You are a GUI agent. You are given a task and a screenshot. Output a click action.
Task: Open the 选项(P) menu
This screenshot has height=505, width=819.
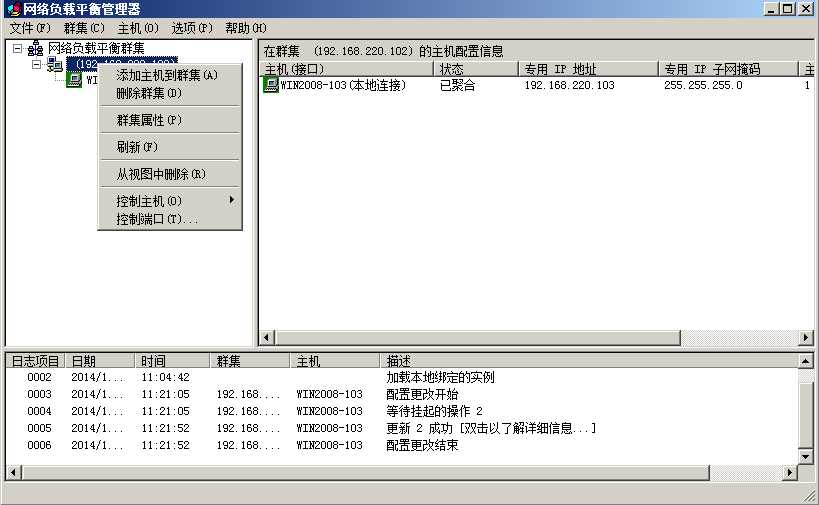pyautogui.click(x=192, y=28)
